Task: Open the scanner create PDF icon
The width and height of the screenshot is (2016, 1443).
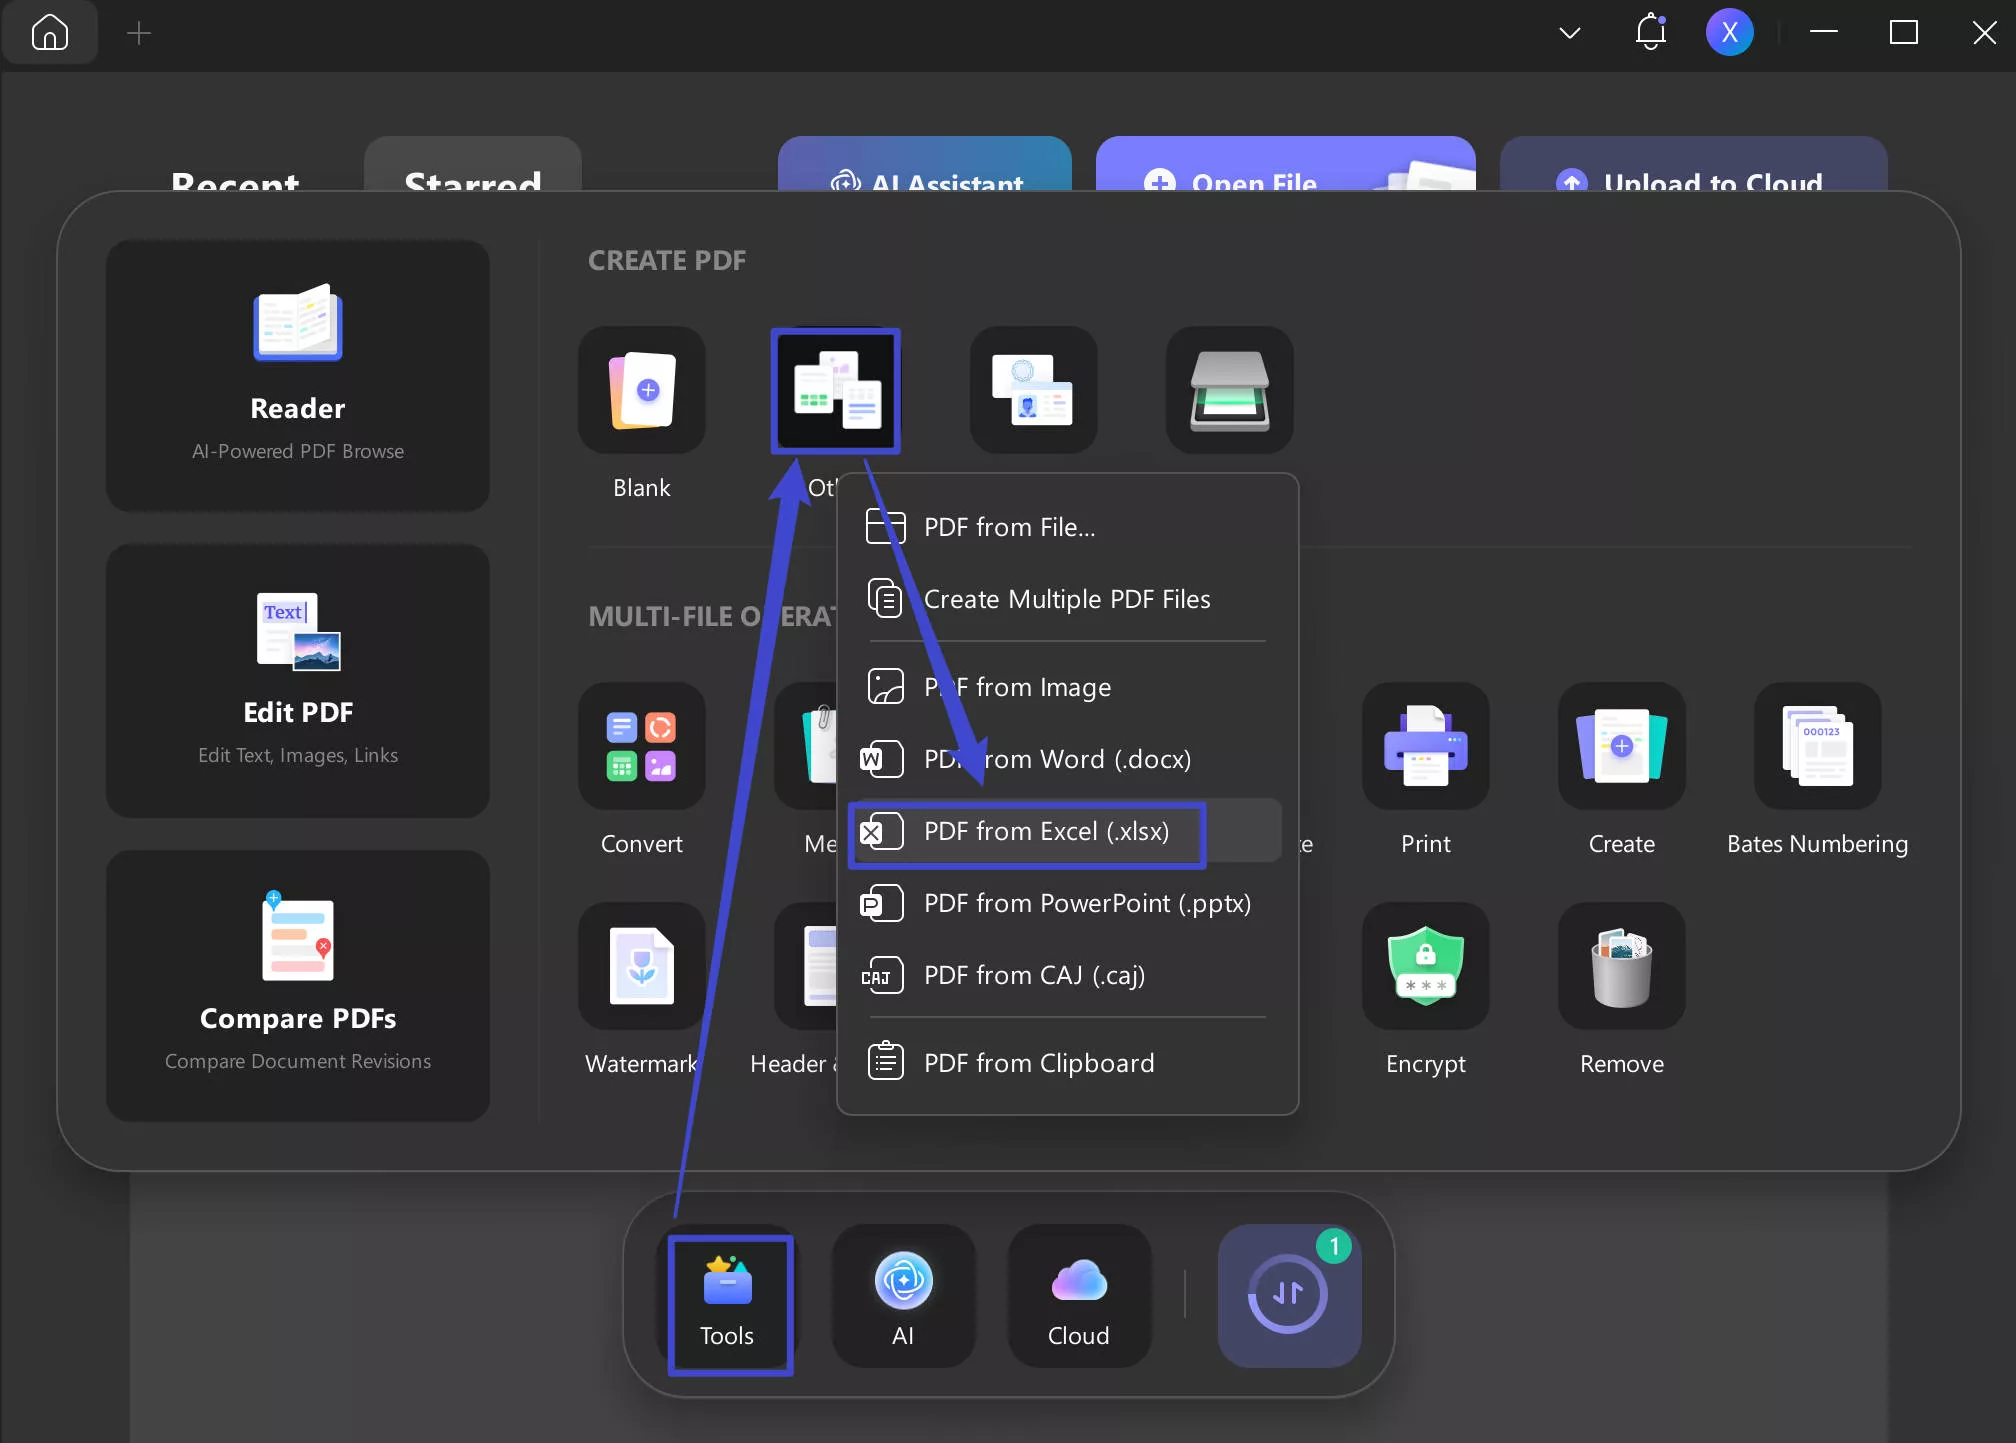Action: point(1229,390)
